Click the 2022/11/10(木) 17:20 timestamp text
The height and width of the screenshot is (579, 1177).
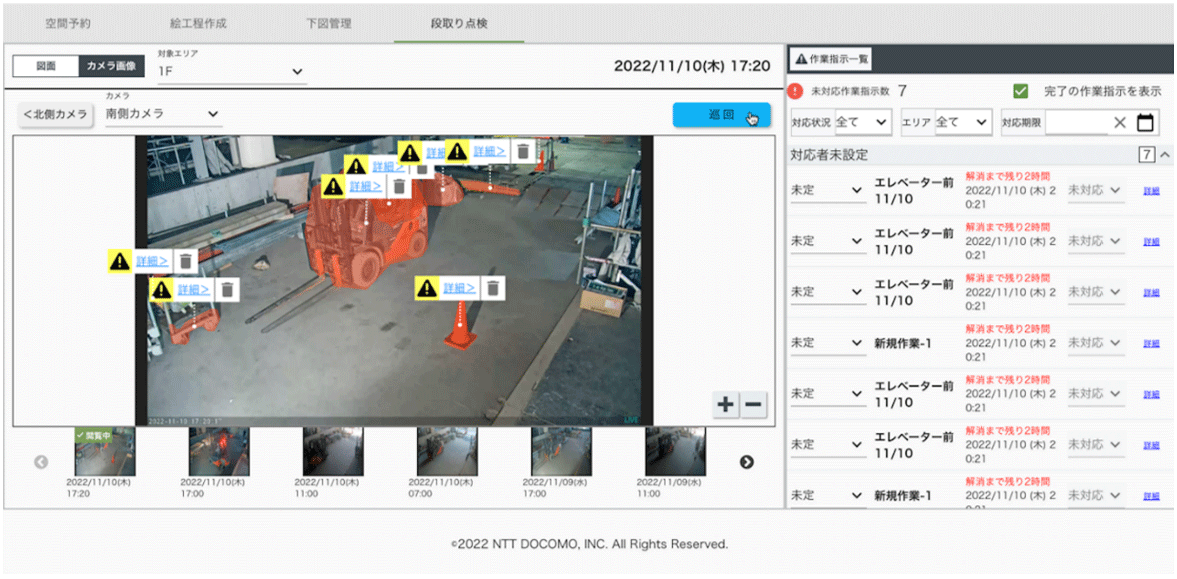click(692, 66)
